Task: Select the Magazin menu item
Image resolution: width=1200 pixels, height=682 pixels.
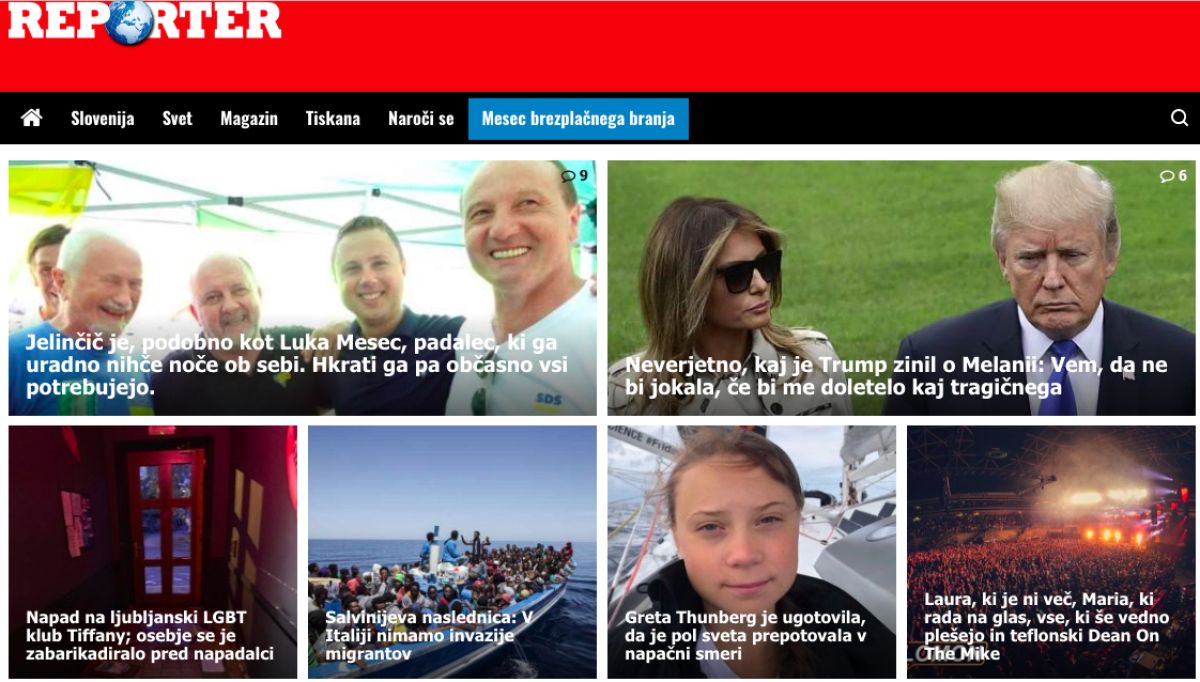Action: (249, 118)
